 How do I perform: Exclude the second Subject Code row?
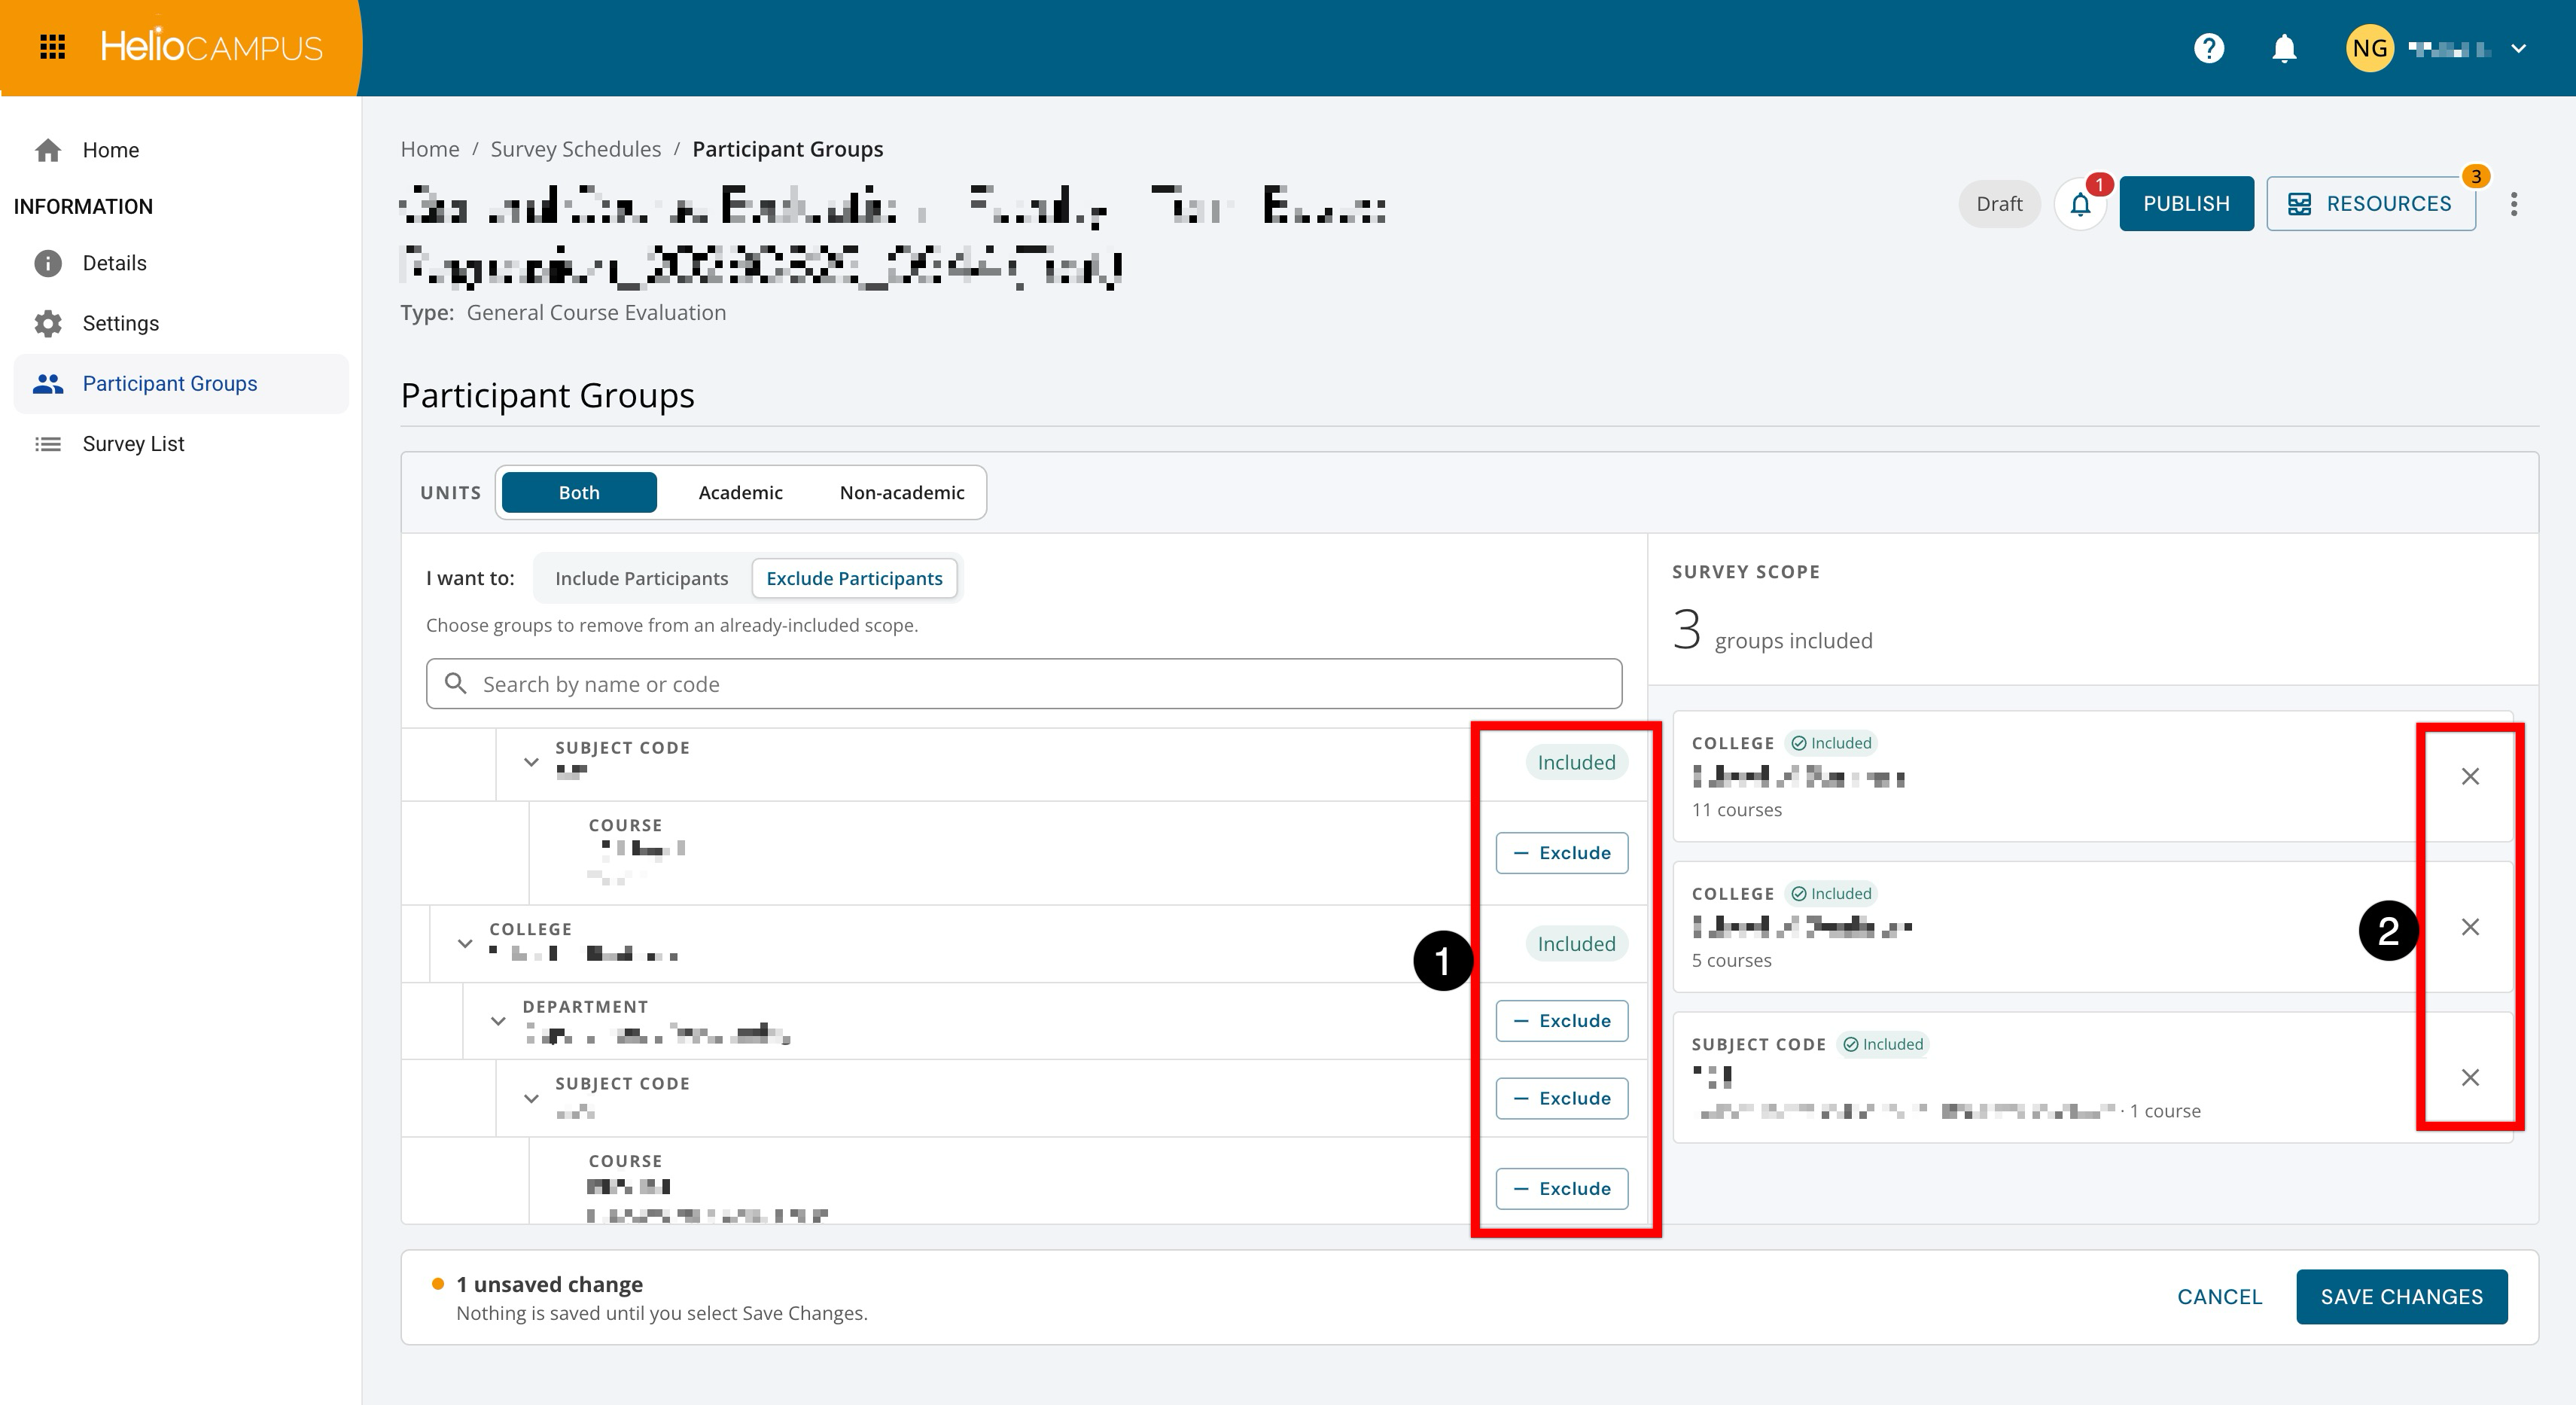(x=1562, y=1098)
